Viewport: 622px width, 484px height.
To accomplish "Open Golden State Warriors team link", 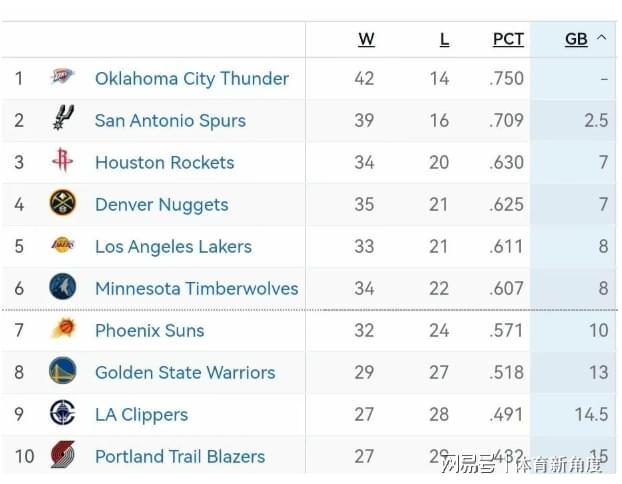I will tap(185, 372).
